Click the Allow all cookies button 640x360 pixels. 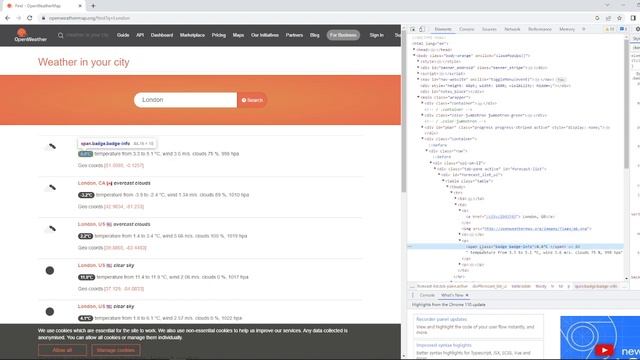point(62,350)
